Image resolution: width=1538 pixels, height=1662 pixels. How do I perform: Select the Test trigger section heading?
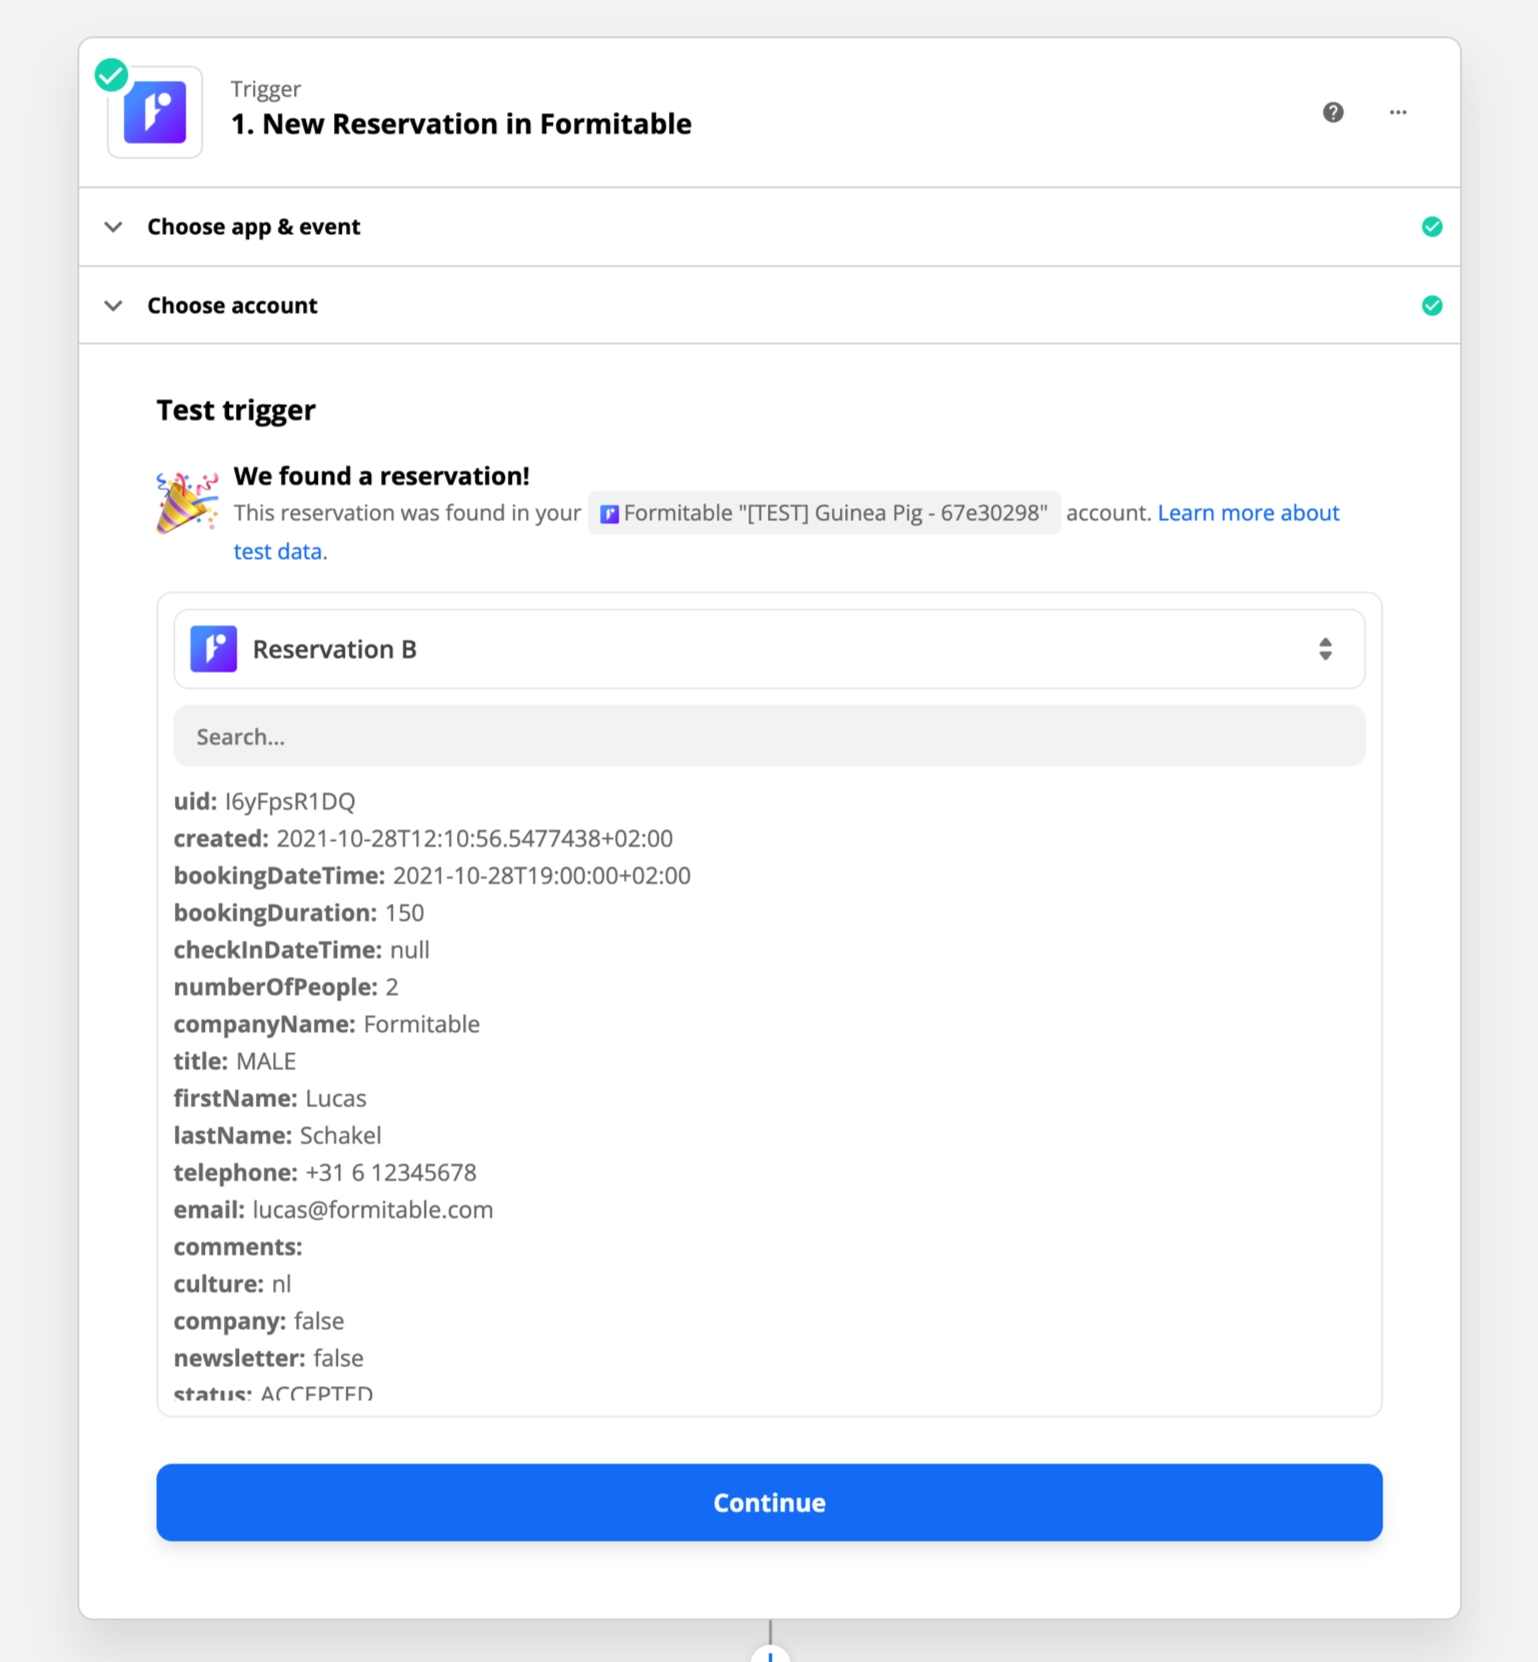236,411
